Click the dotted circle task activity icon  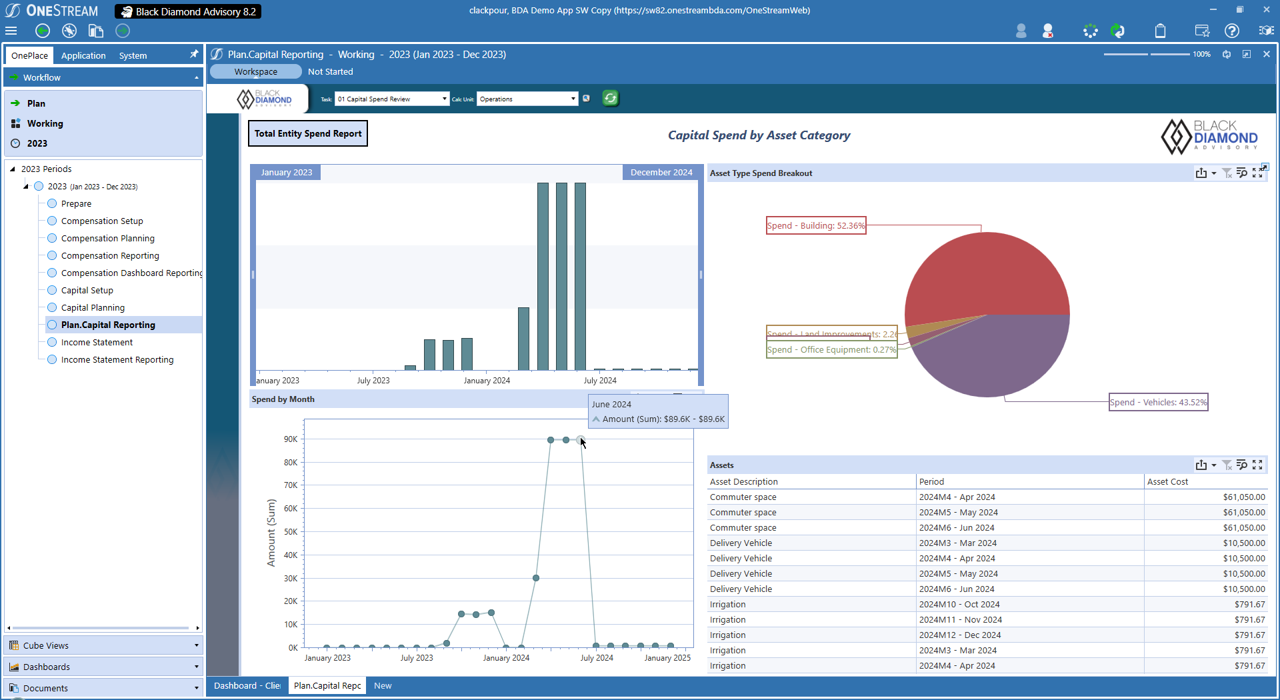pos(1090,31)
